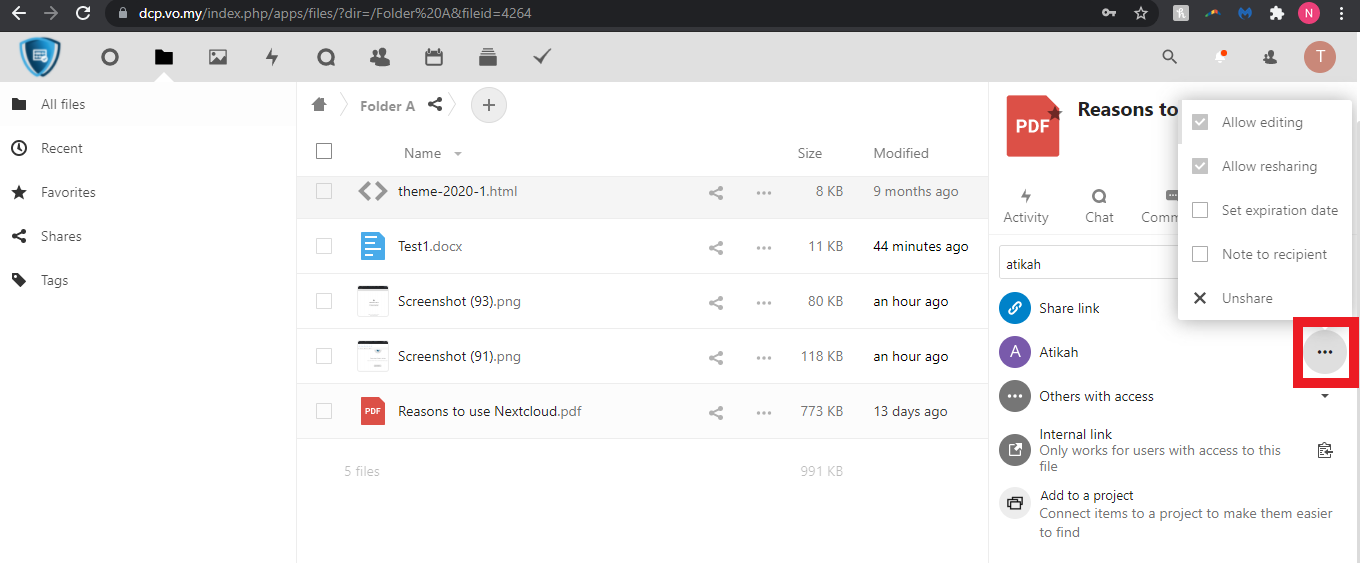The image size is (1360, 563).
Task: Click the search magnifier icon
Action: tap(1170, 57)
